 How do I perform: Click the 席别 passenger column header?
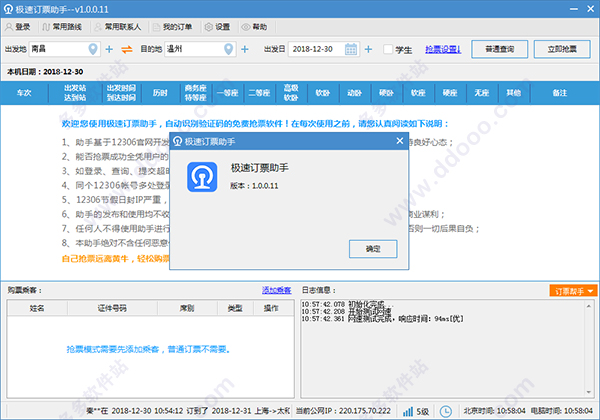click(187, 308)
